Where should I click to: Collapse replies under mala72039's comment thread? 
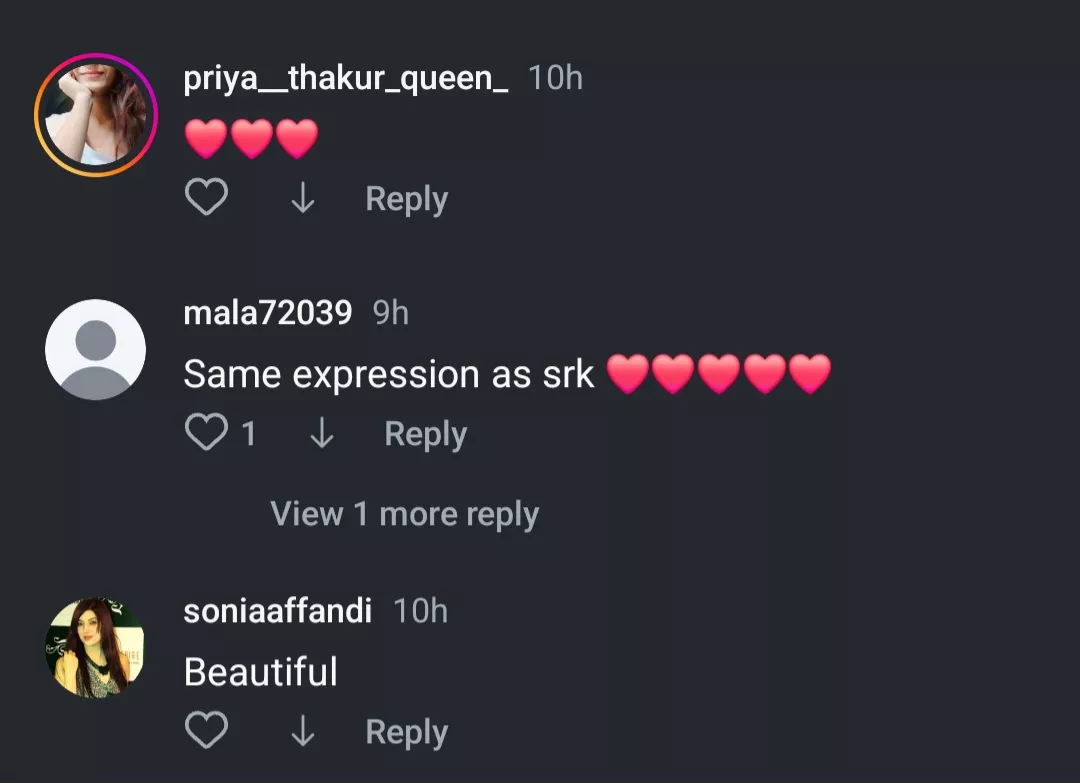click(x=404, y=513)
